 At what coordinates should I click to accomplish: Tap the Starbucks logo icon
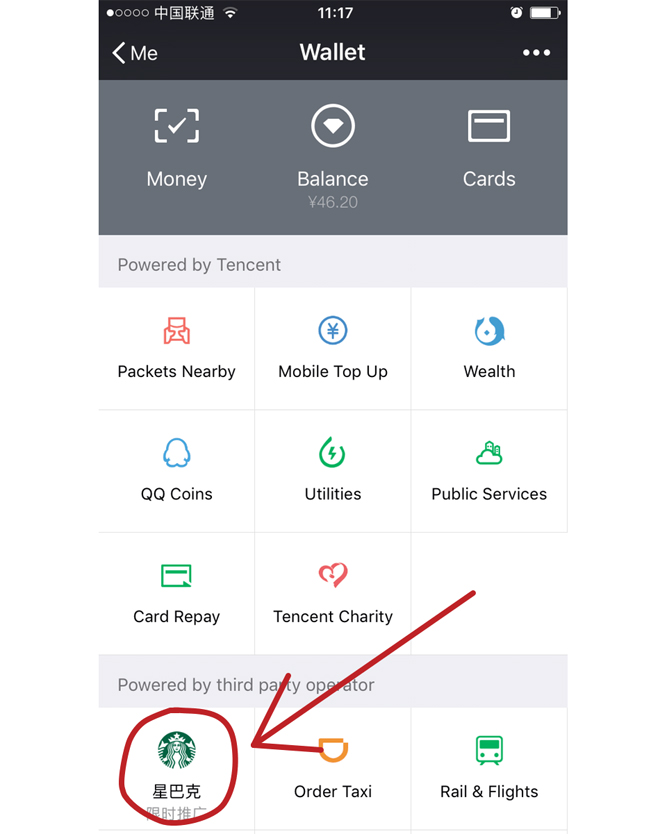(x=177, y=750)
